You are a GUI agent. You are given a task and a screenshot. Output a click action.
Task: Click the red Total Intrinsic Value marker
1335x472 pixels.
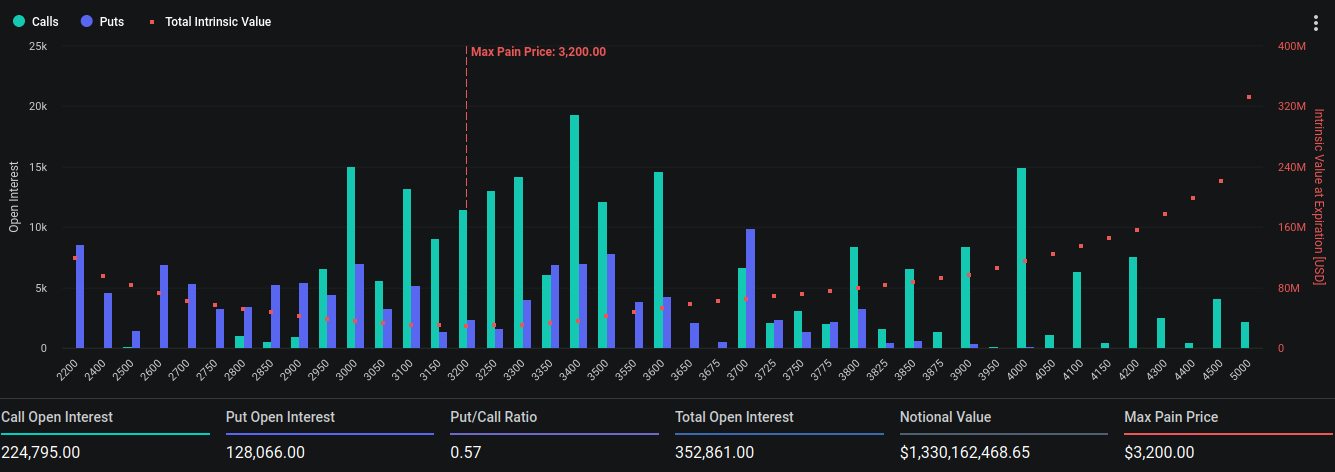[x=151, y=21]
